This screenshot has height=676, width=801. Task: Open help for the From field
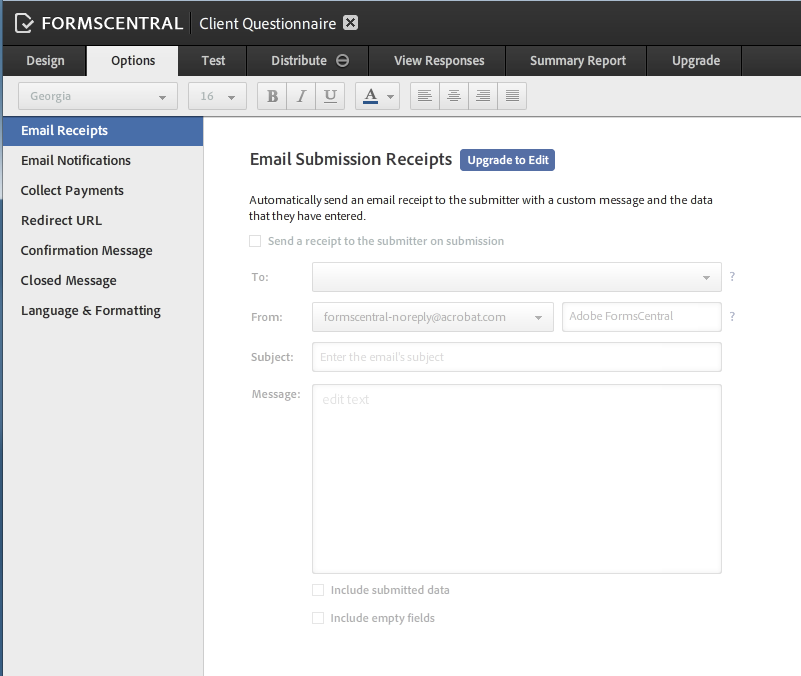pyautogui.click(x=732, y=316)
